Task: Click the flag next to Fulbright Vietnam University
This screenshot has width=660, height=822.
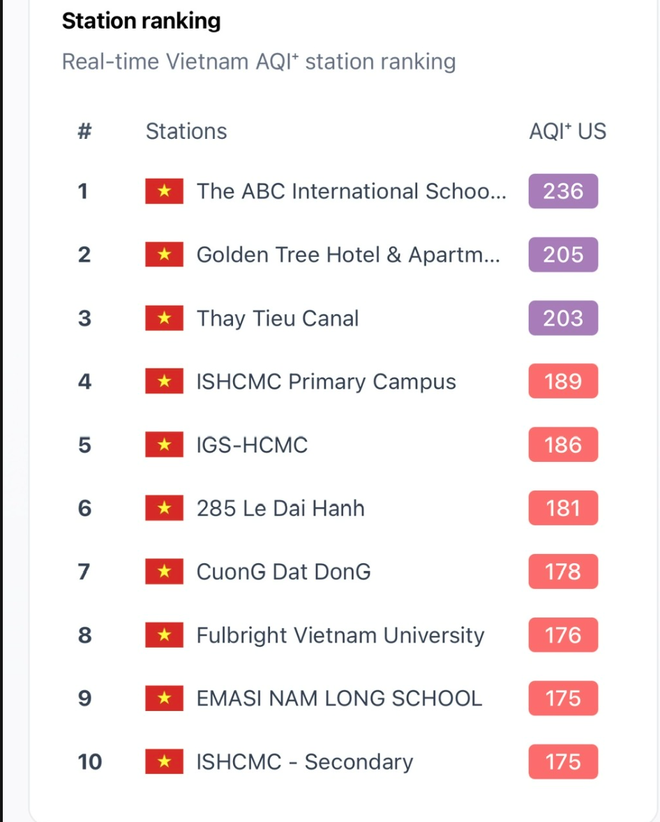Action: 164,635
